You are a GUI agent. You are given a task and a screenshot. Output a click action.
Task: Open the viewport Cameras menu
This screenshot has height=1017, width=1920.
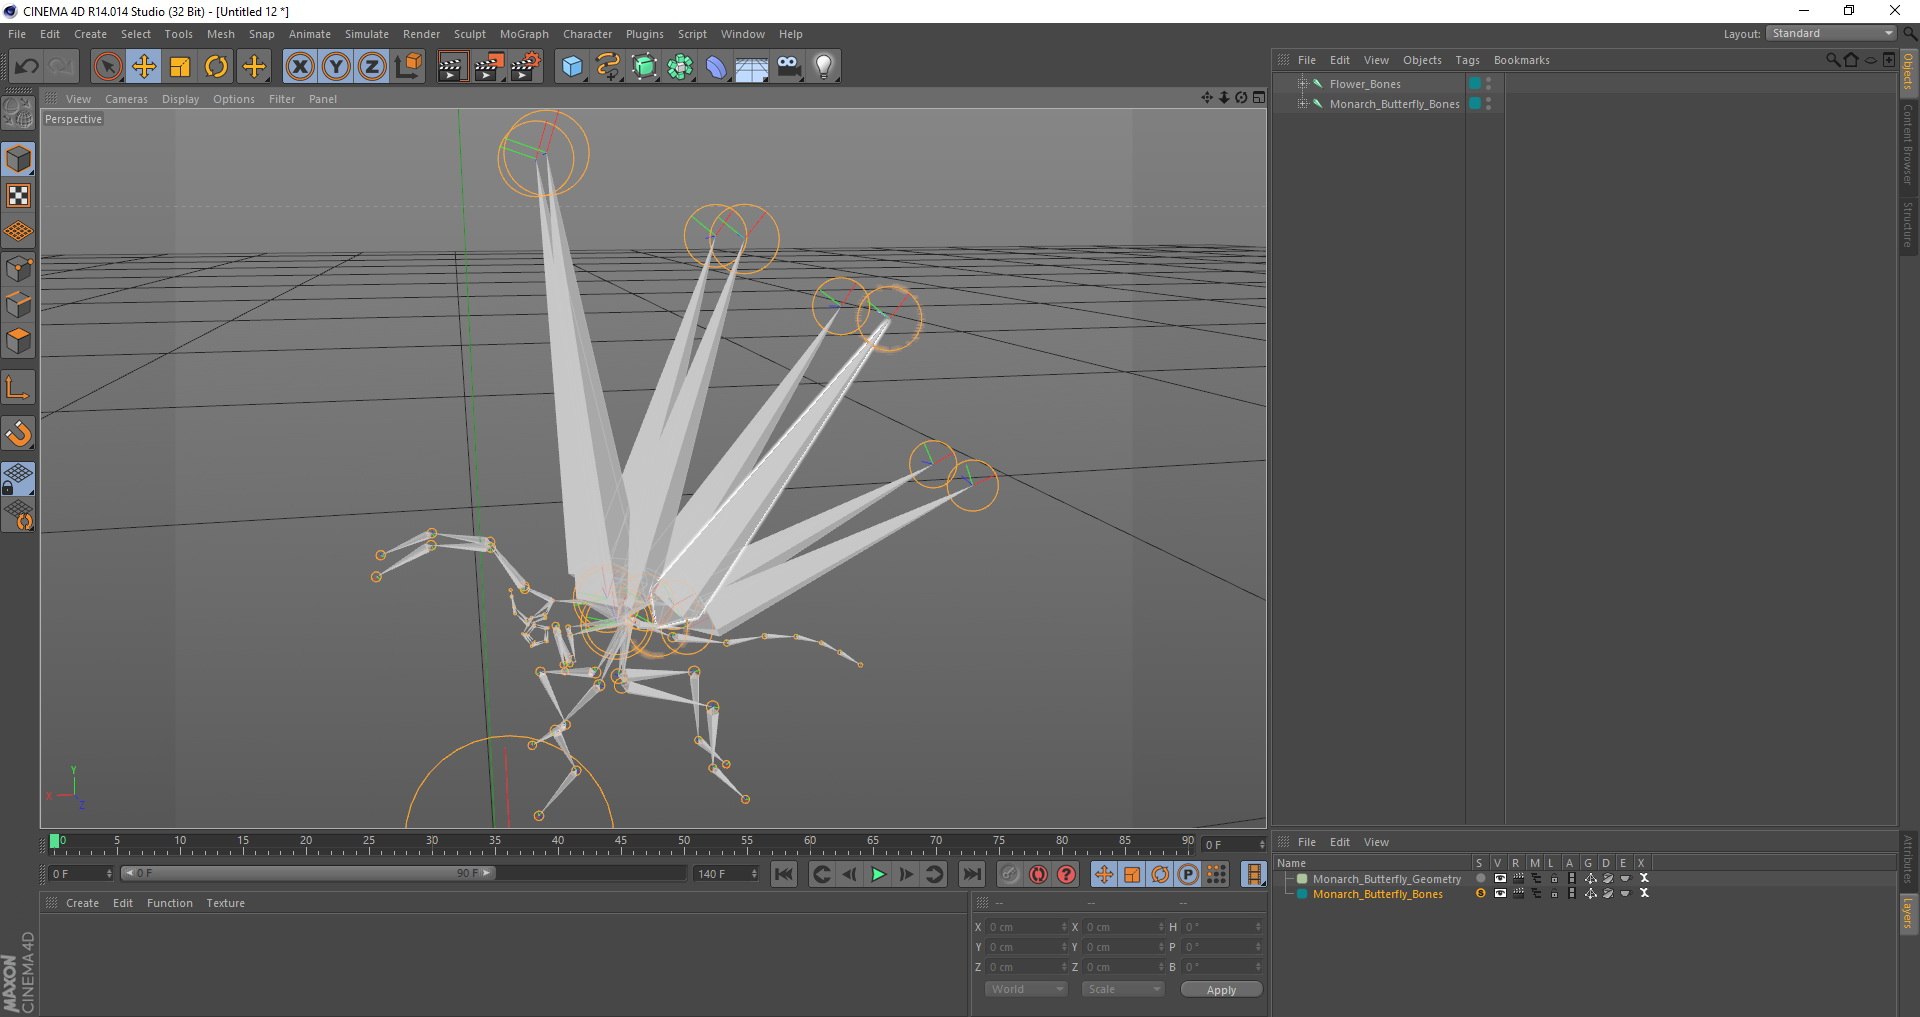tap(126, 99)
